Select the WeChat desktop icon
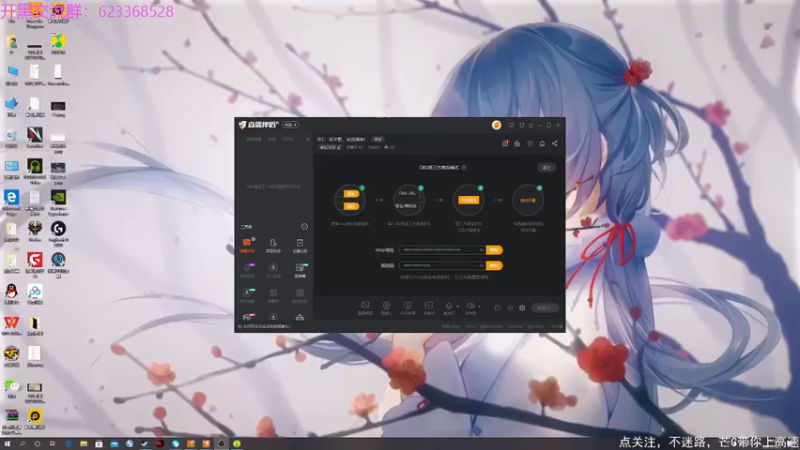 (12, 389)
